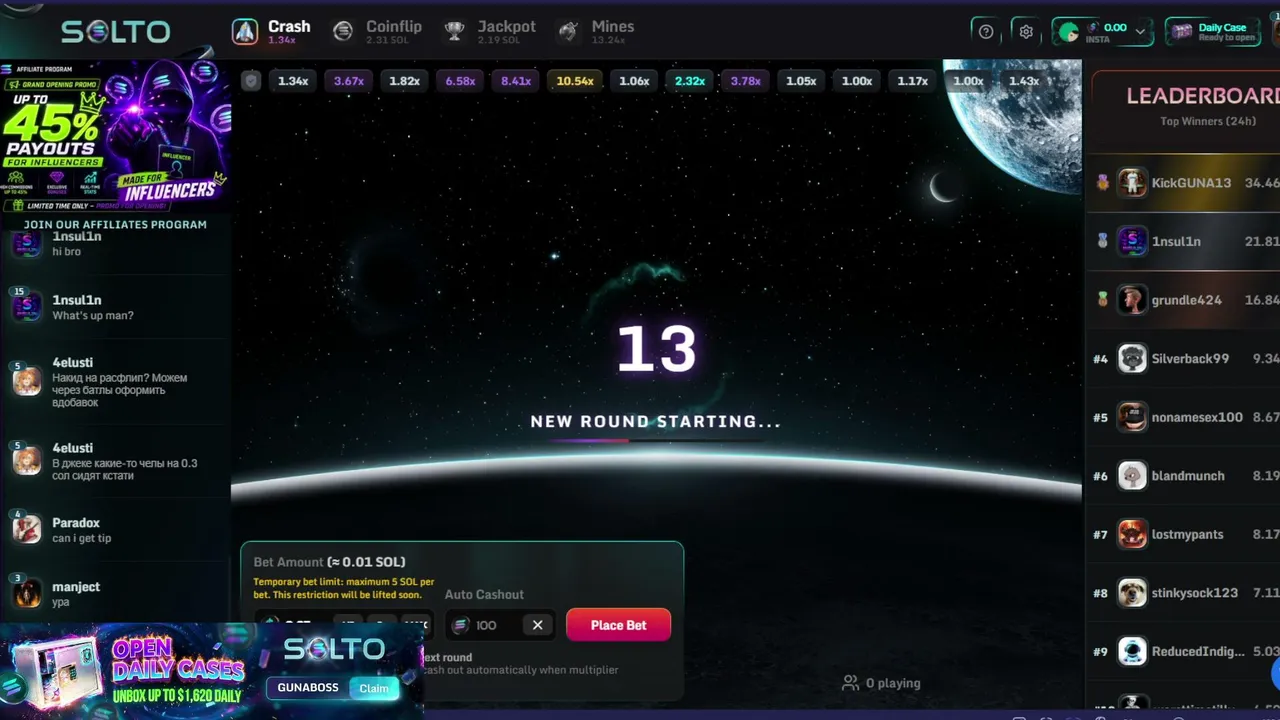Select the 1.43x crash history chip
The image size is (1280, 720).
click(x=1024, y=81)
